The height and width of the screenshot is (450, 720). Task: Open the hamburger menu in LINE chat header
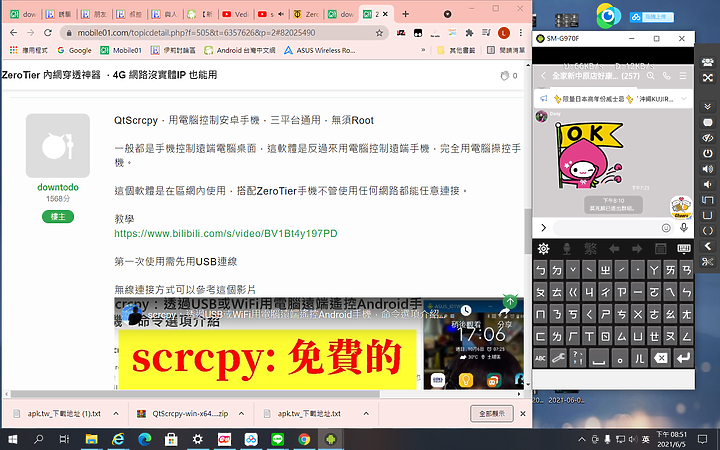[683, 76]
